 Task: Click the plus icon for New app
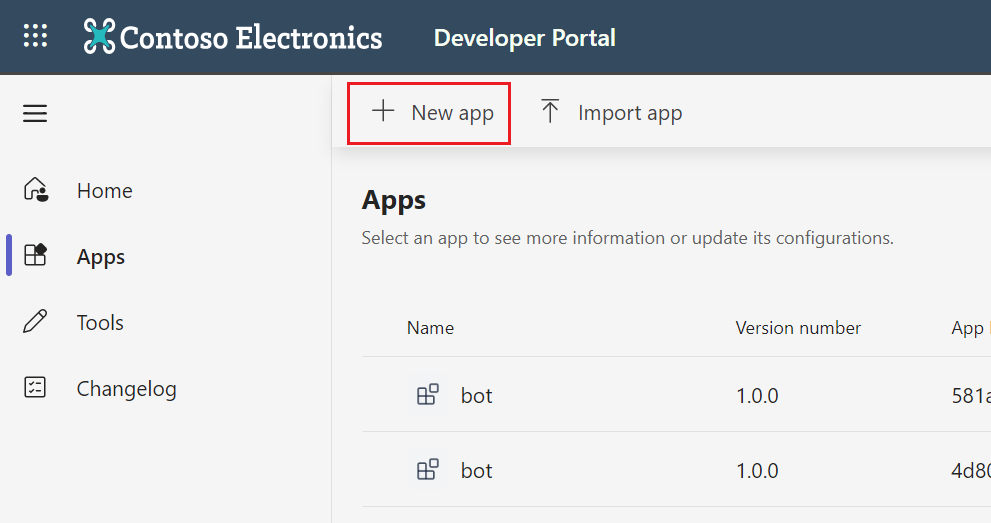click(x=383, y=111)
